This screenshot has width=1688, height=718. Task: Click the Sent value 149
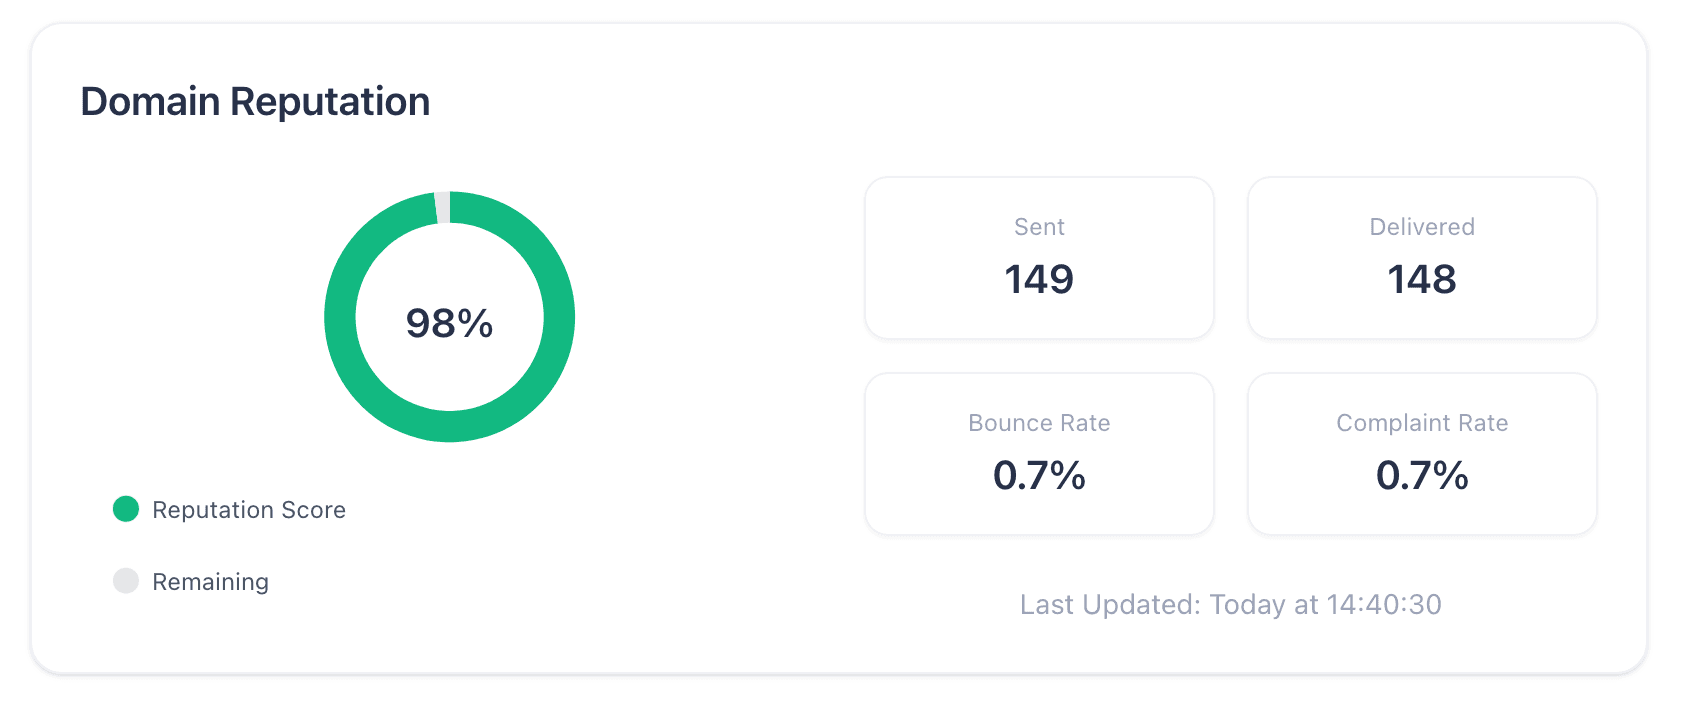coord(1039,279)
